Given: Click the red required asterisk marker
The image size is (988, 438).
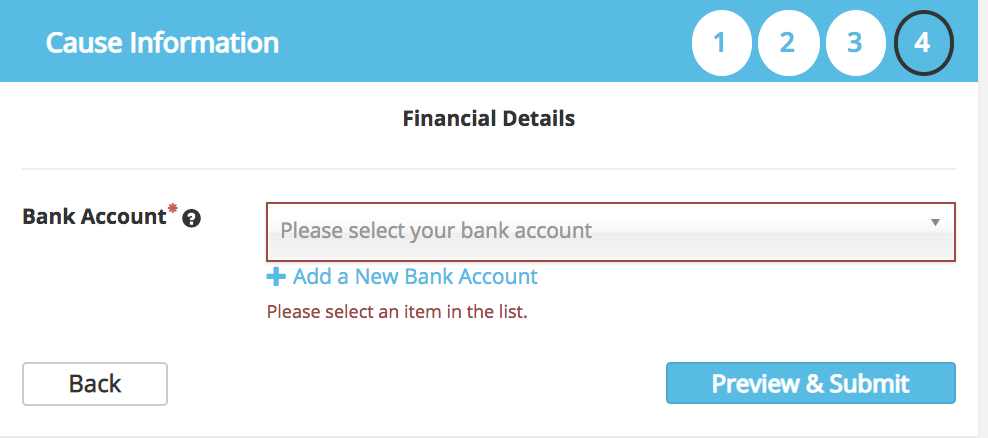Looking at the screenshot, I should 172,209.
